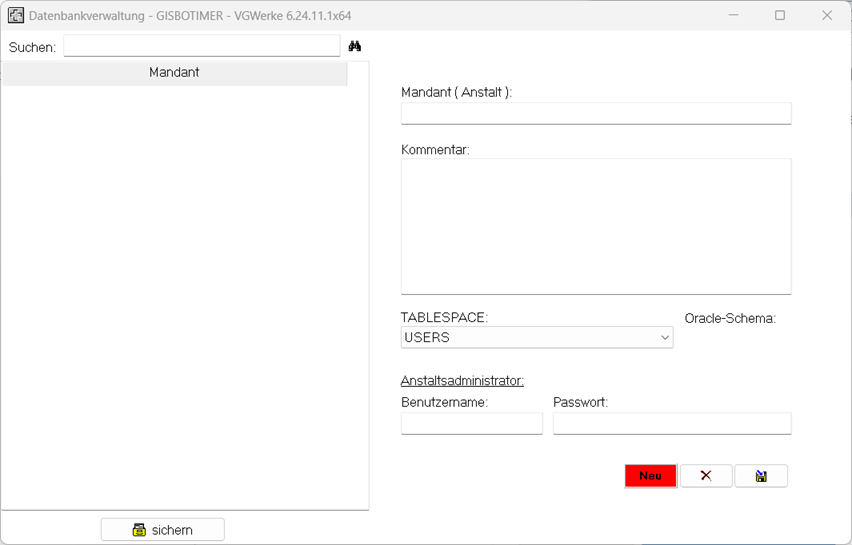Image resolution: width=852 pixels, height=545 pixels.
Task: Minimize the Datenbankverwaltung window
Action: click(733, 16)
